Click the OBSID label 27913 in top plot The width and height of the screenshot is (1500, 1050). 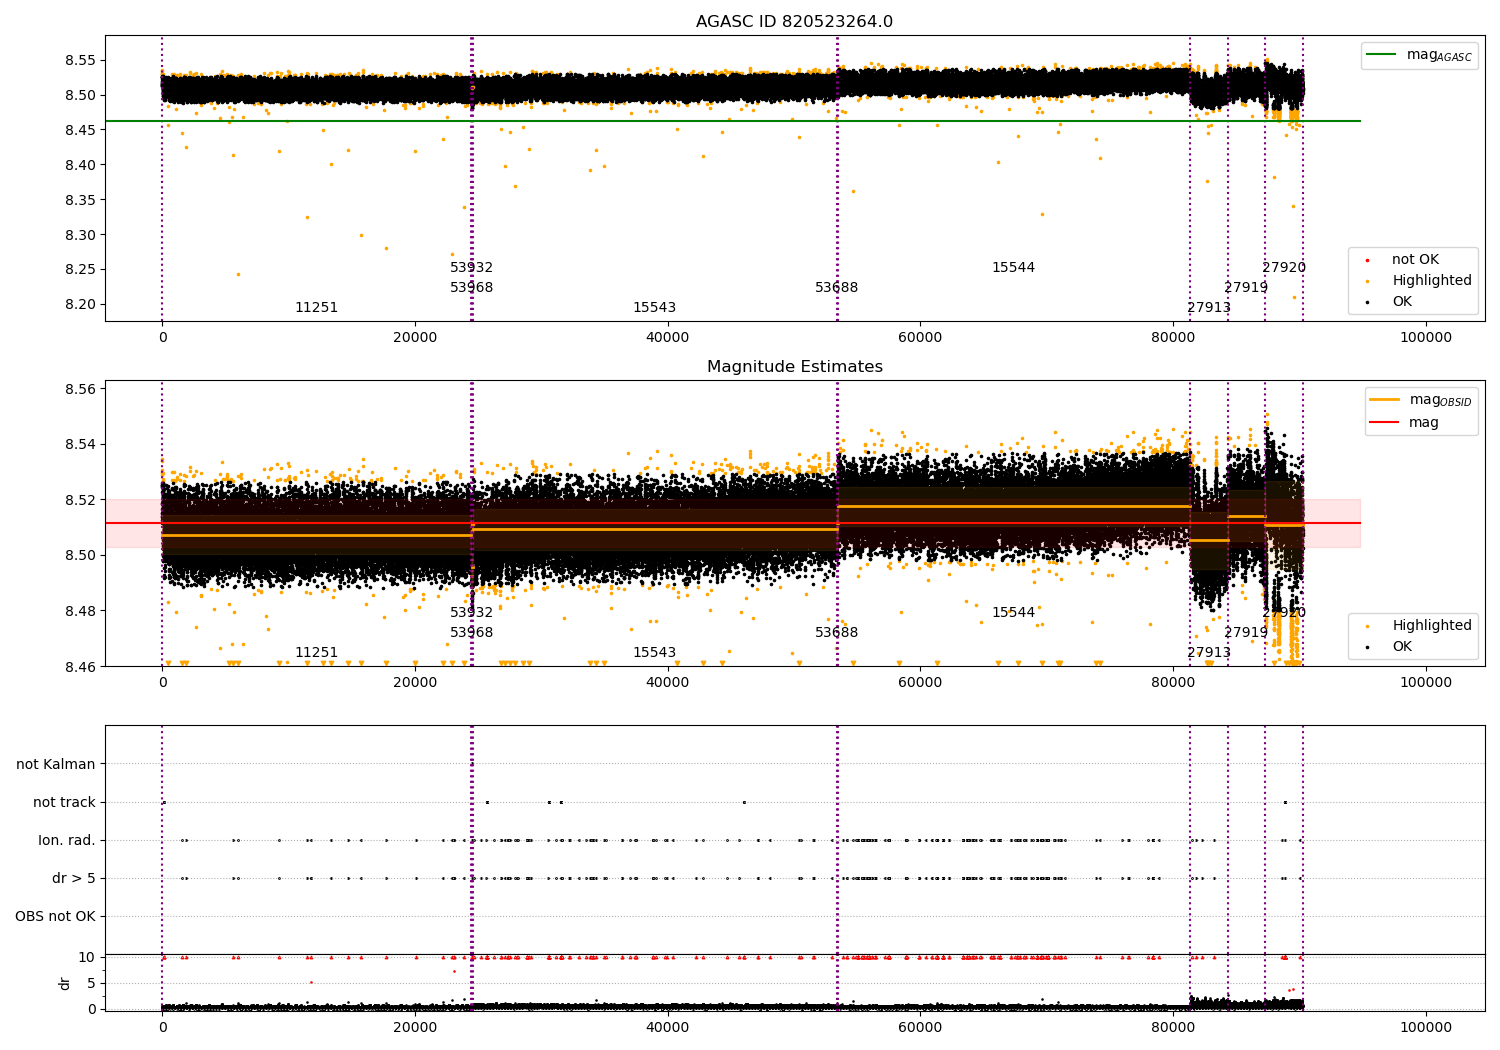(1209, 308)
